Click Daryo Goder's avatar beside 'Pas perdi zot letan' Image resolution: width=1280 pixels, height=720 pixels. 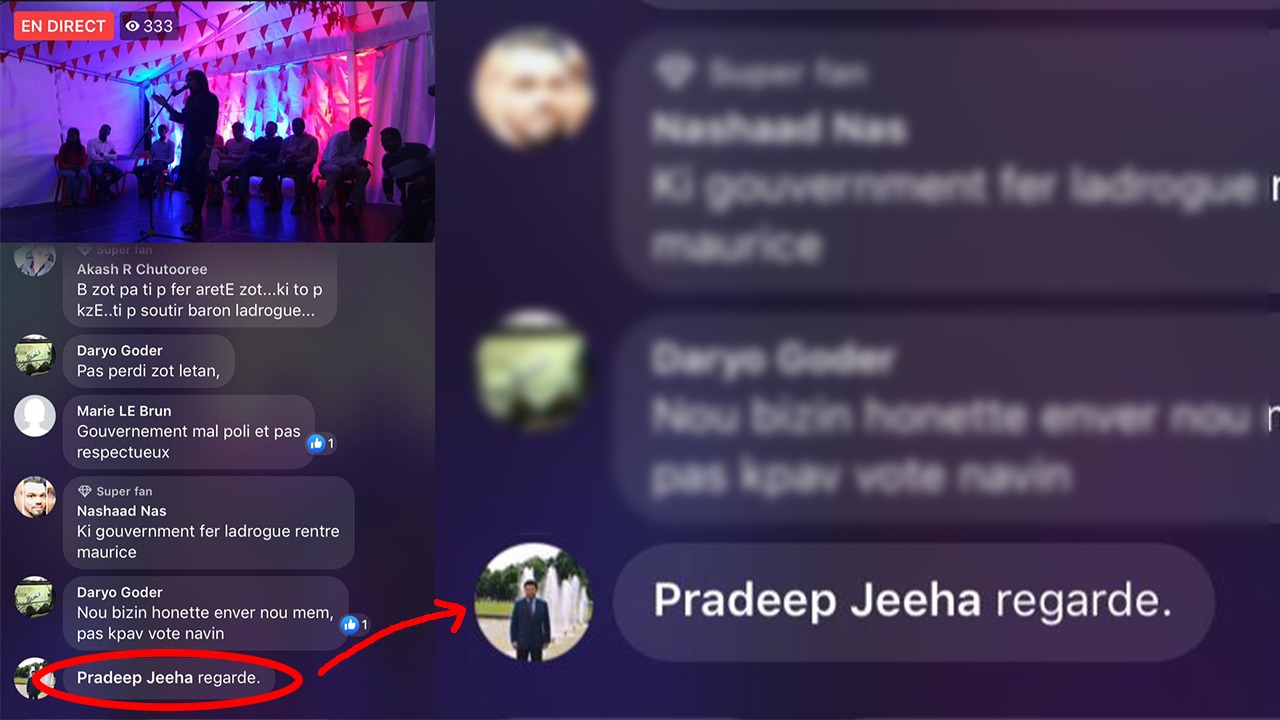[34, 355]
